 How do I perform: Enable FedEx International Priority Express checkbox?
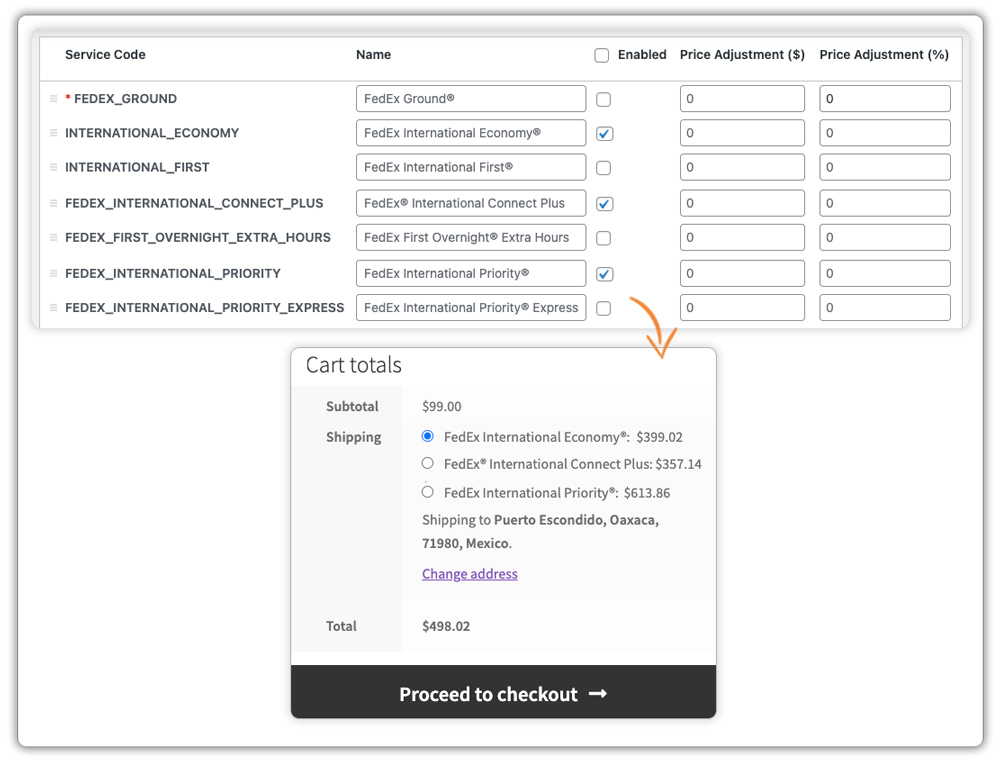pos(603,308)
